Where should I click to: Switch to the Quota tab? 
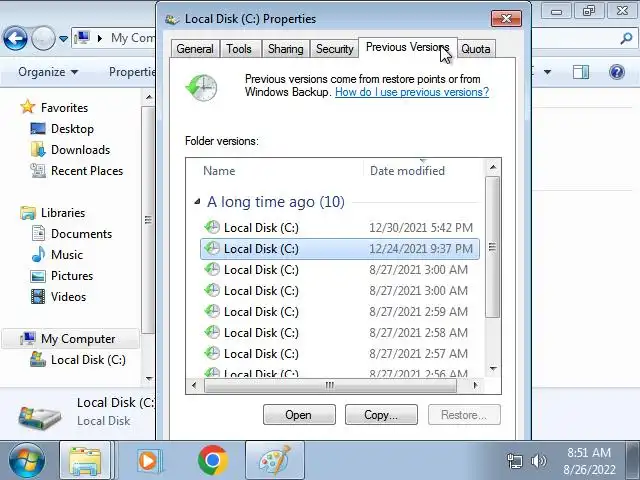point(476,49)
